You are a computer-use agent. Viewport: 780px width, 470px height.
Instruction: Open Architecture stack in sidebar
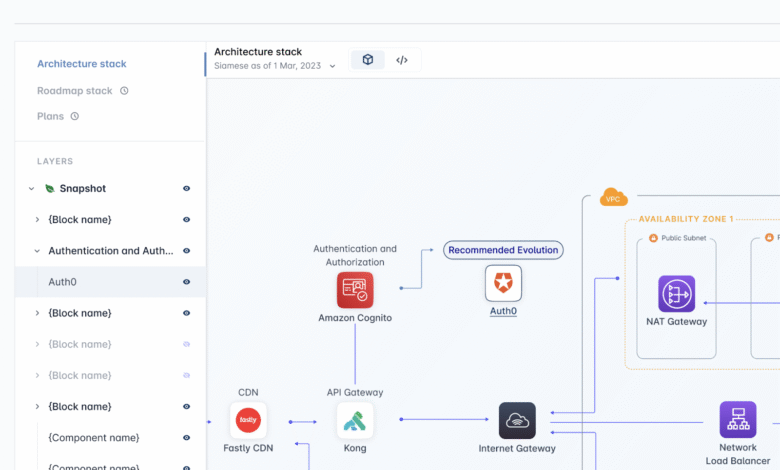(x=82, y=64)
